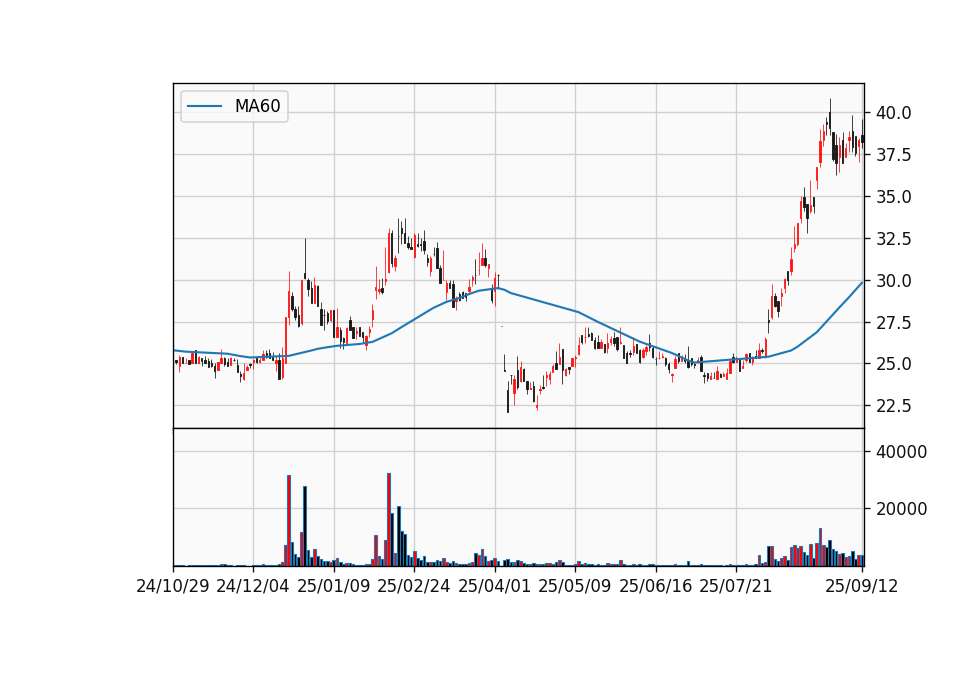
Task: Click the 20000 volume axis label
Action: 901,509
